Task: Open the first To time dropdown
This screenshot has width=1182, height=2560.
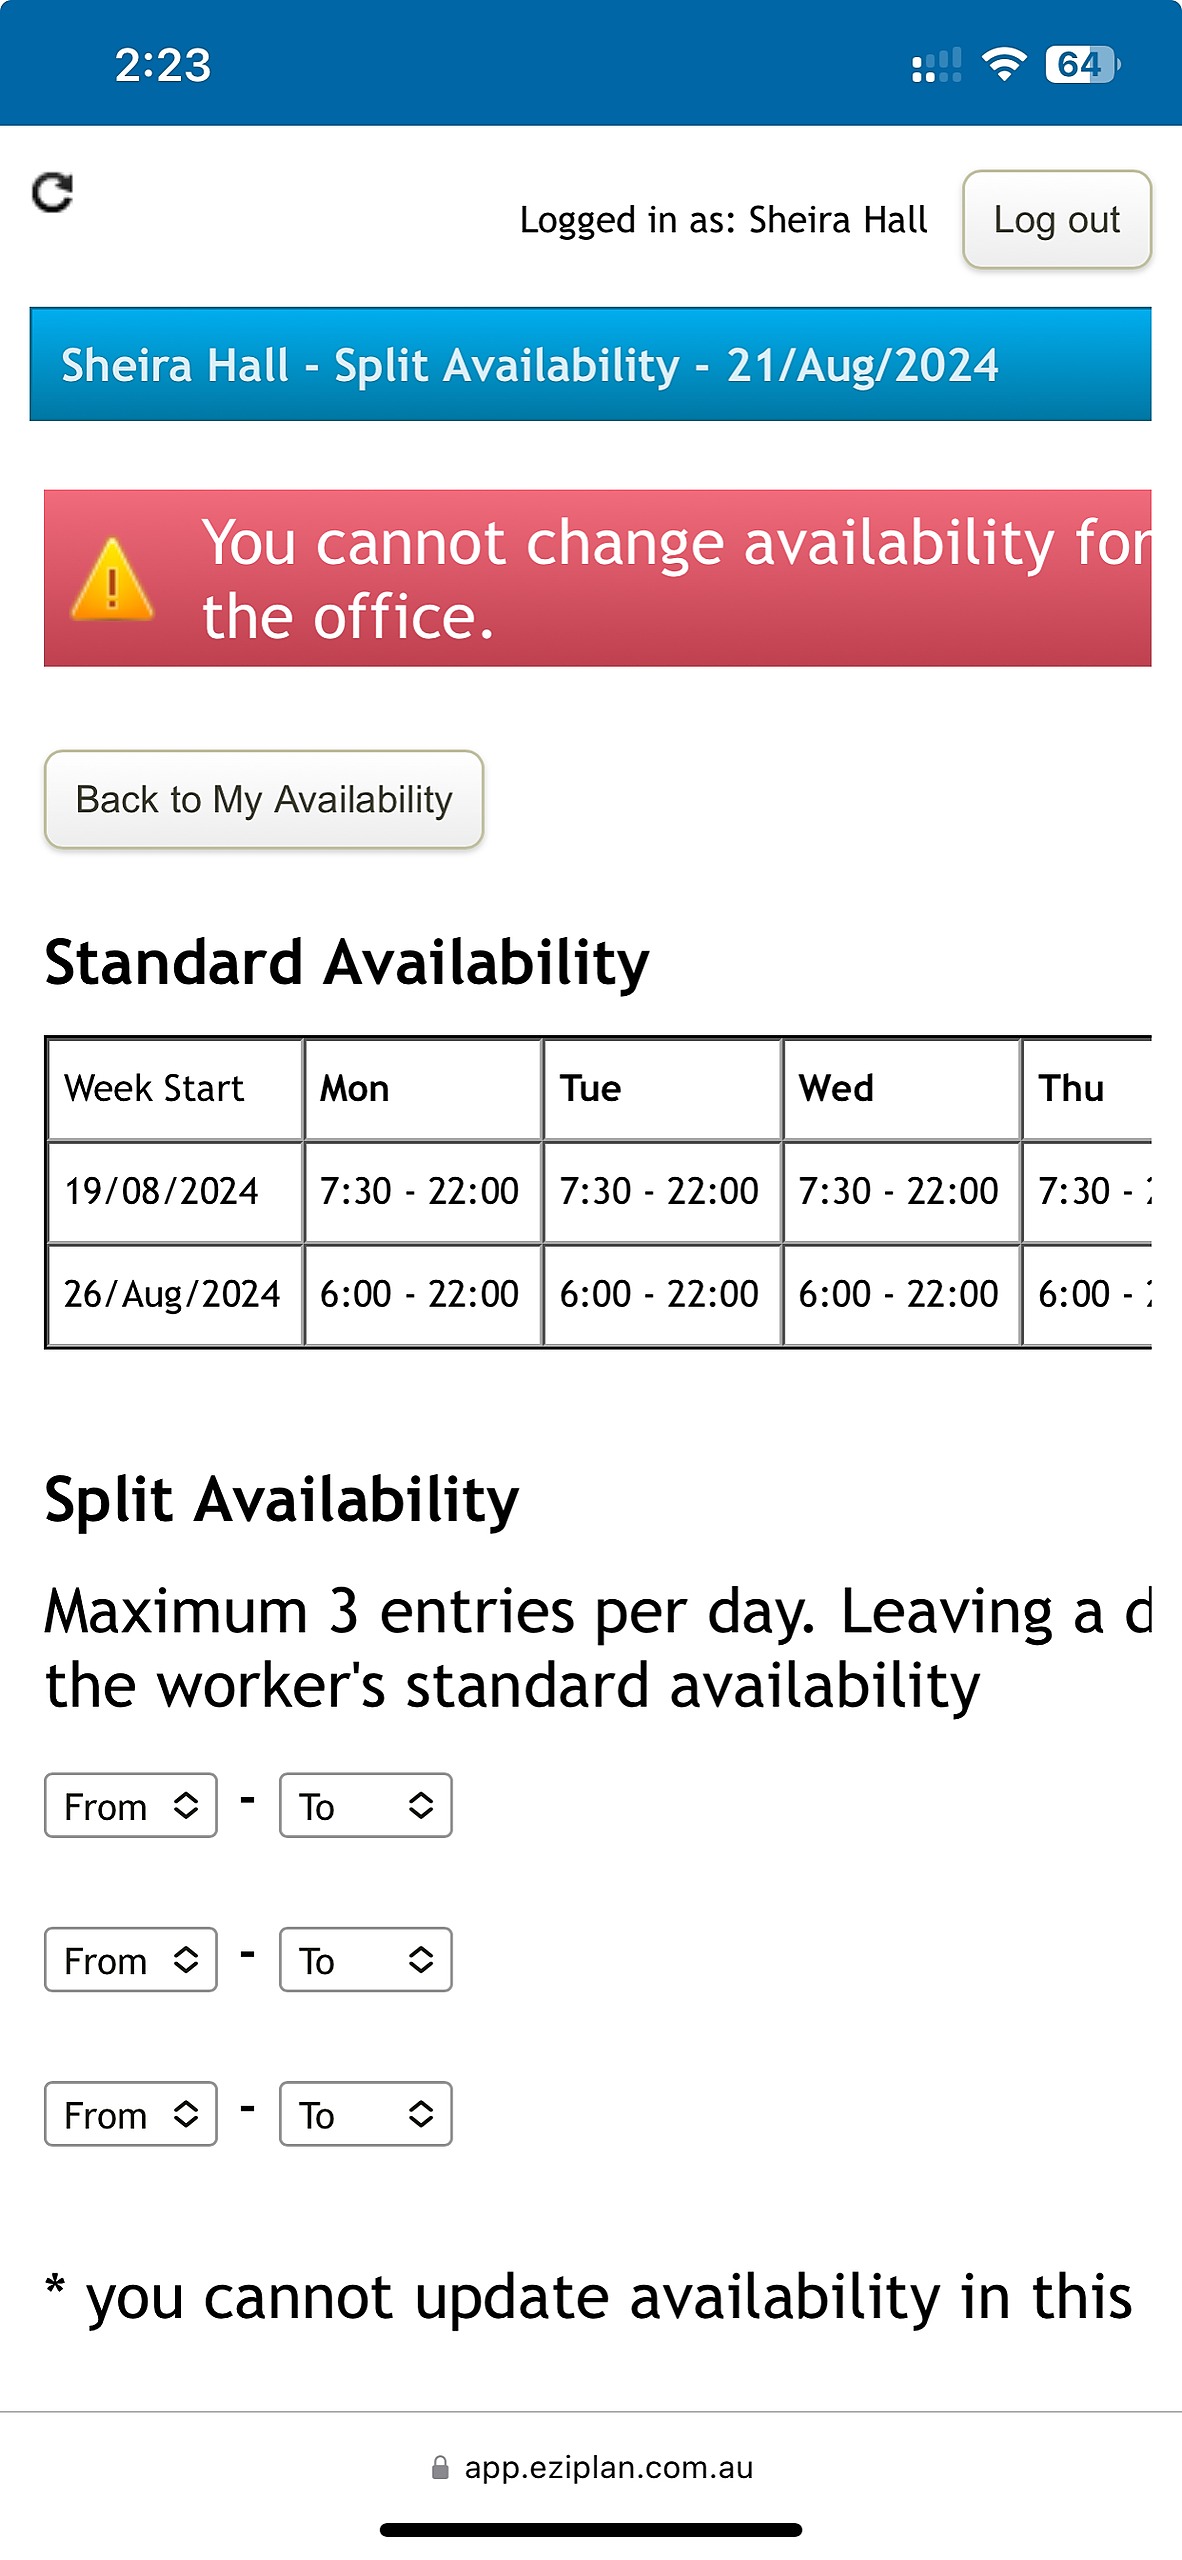Action: (x=365, y=1806)
